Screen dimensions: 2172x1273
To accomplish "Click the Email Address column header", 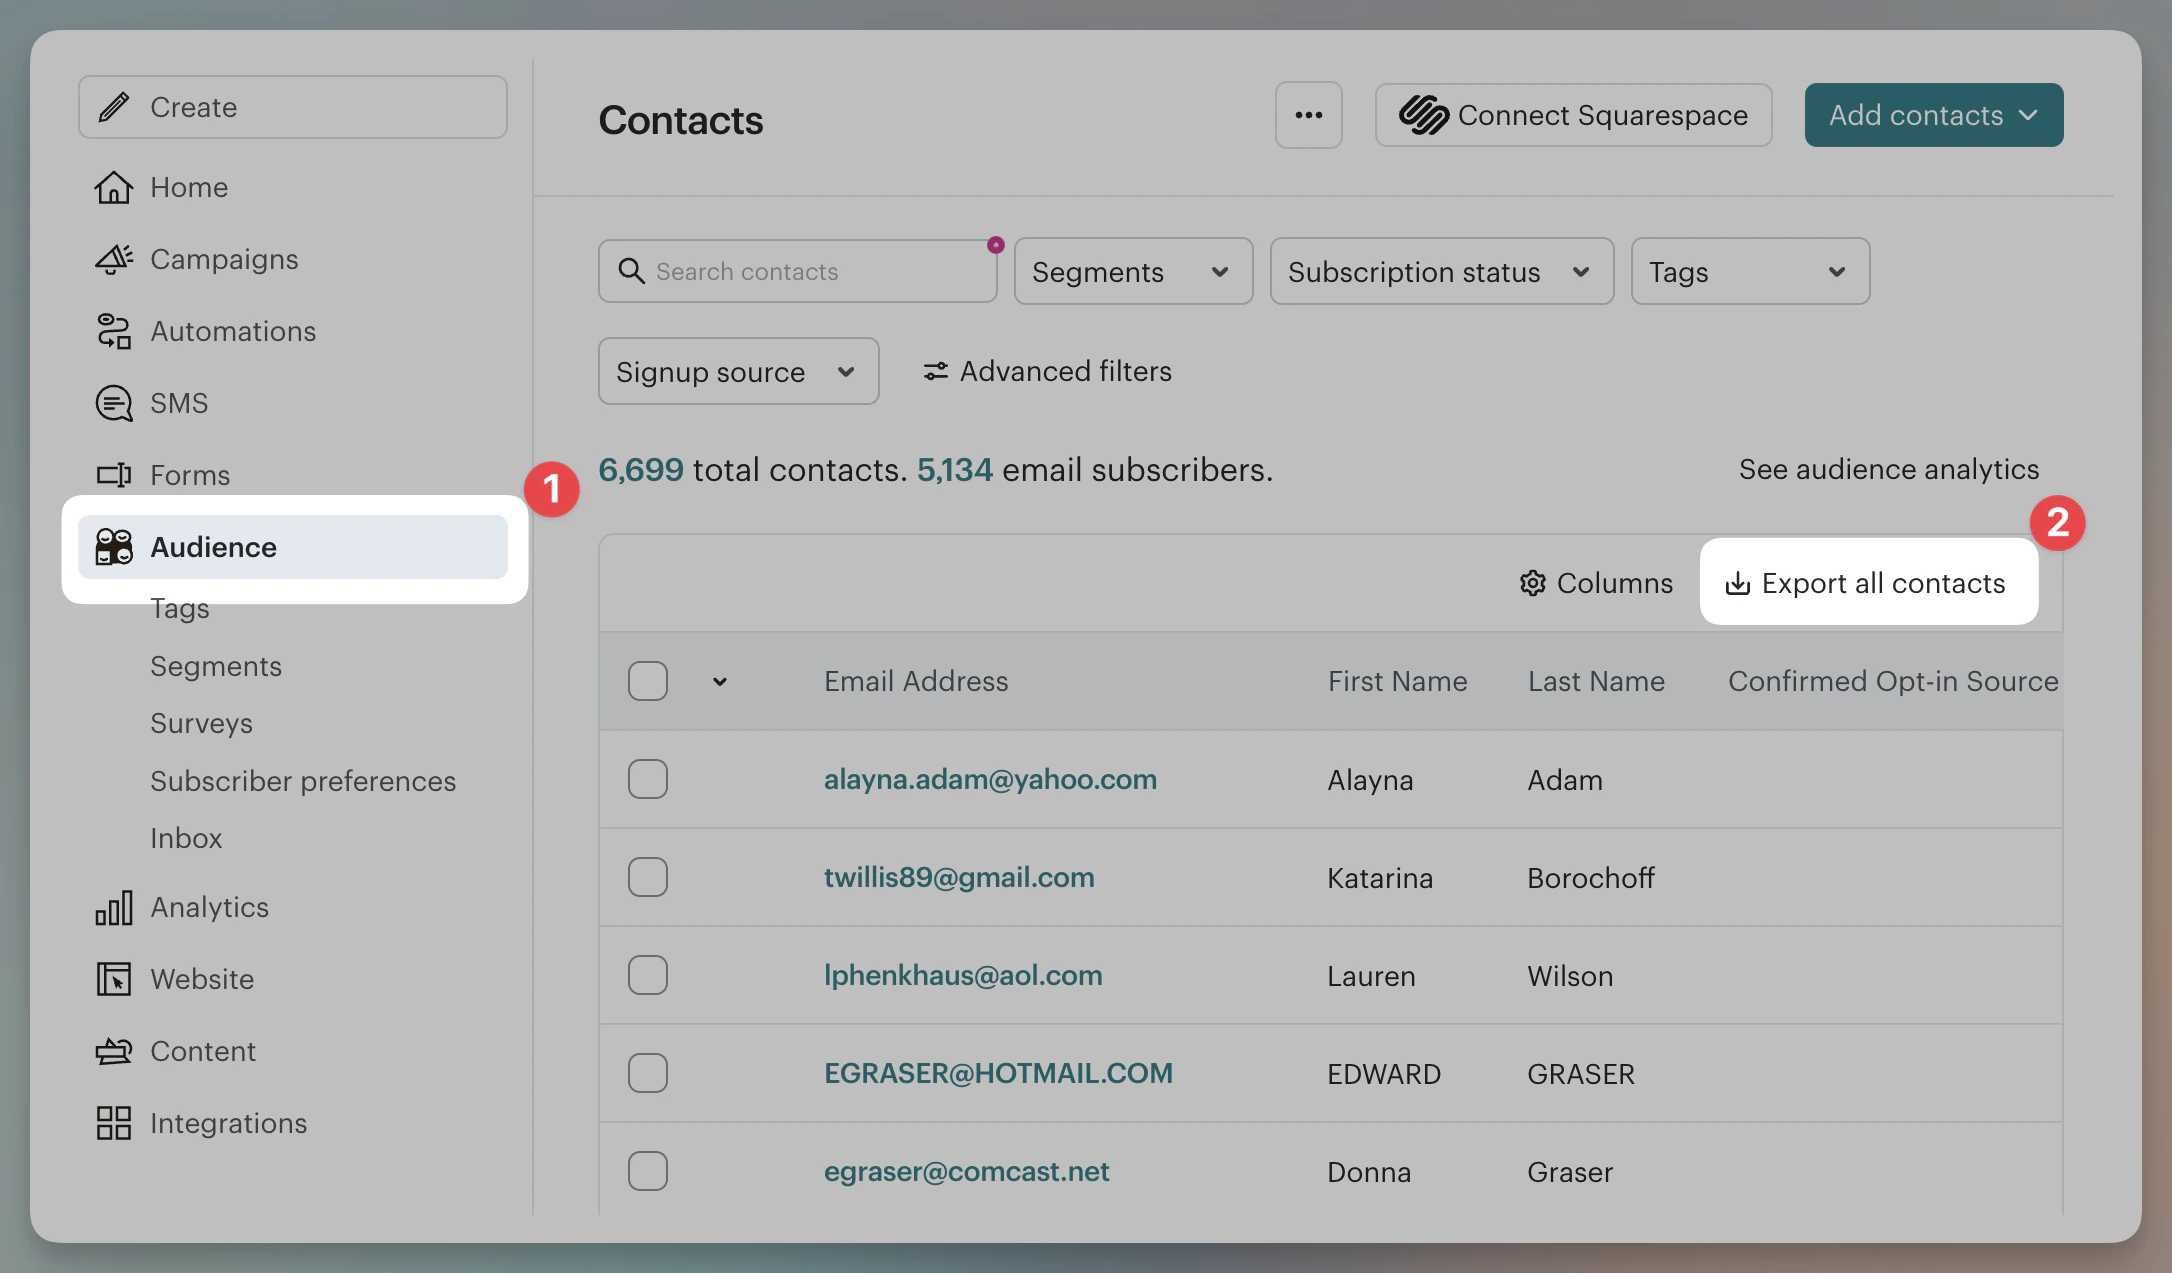I will pos(916,681).
